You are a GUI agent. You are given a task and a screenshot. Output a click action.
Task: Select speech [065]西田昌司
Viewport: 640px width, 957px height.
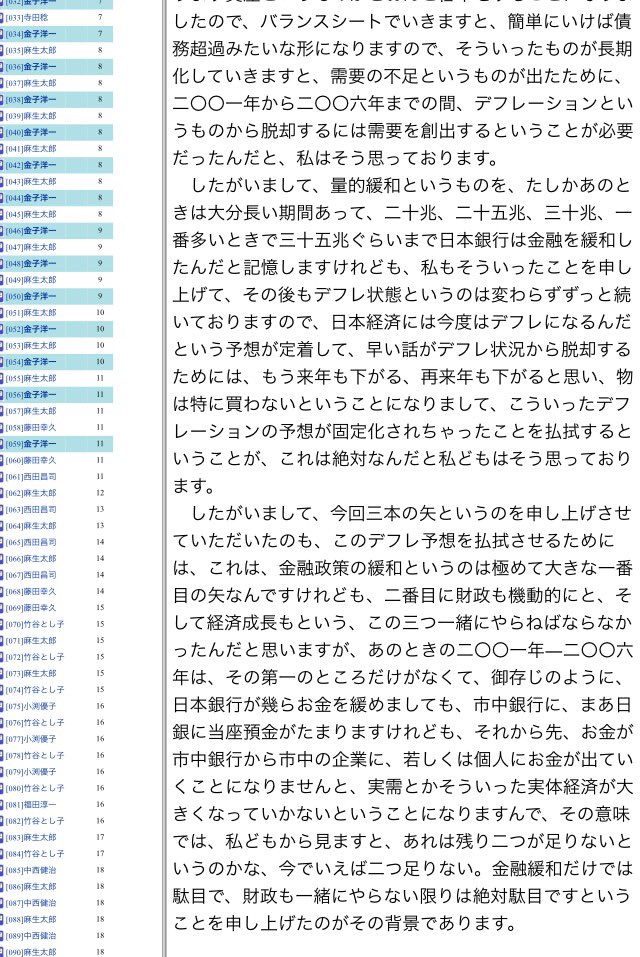[x=31, y=543]
